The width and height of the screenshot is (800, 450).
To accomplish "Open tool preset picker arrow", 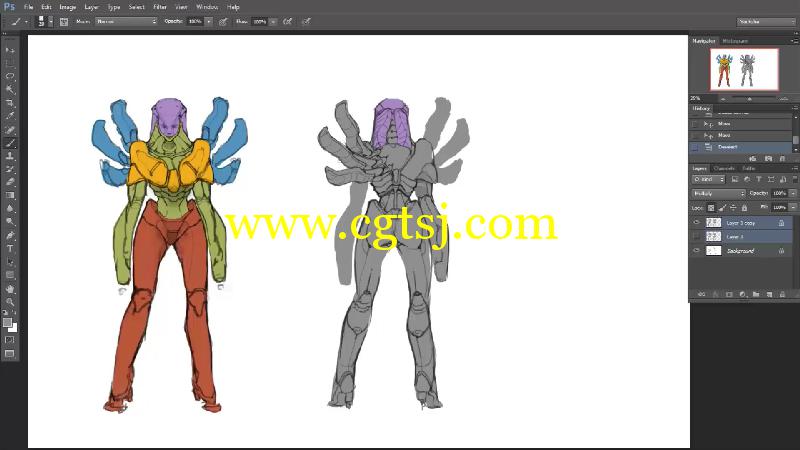I will point(26,21).
